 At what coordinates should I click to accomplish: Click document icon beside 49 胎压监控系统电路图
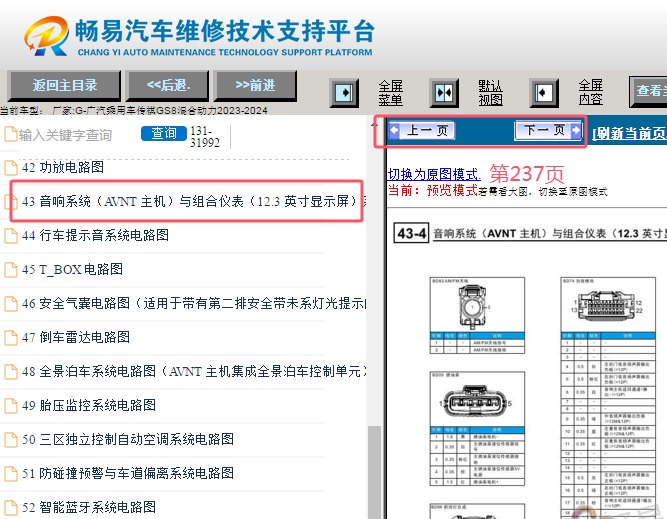pos(11,406)
